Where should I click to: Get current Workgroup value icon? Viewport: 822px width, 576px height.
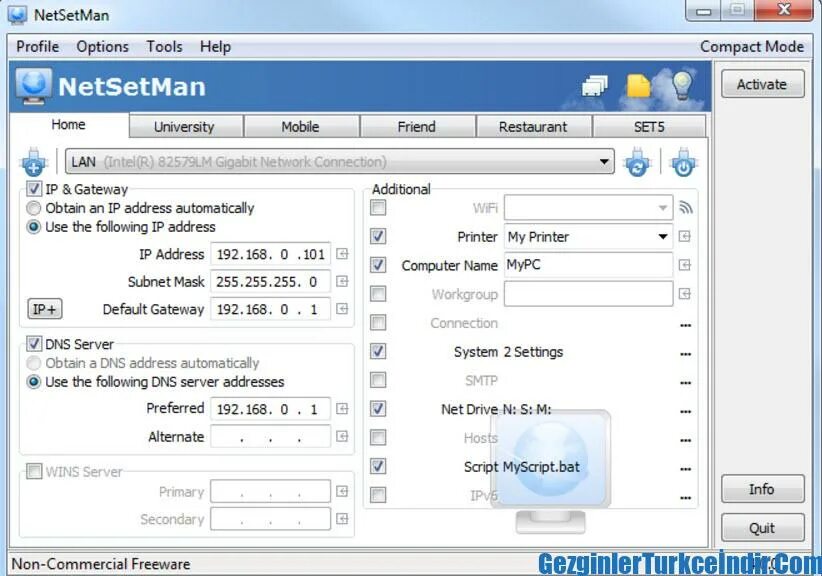pos(685,294)
